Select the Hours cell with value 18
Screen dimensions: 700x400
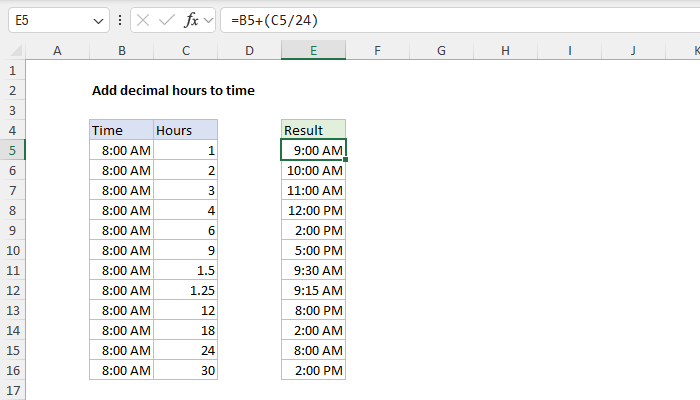point(186,330)
